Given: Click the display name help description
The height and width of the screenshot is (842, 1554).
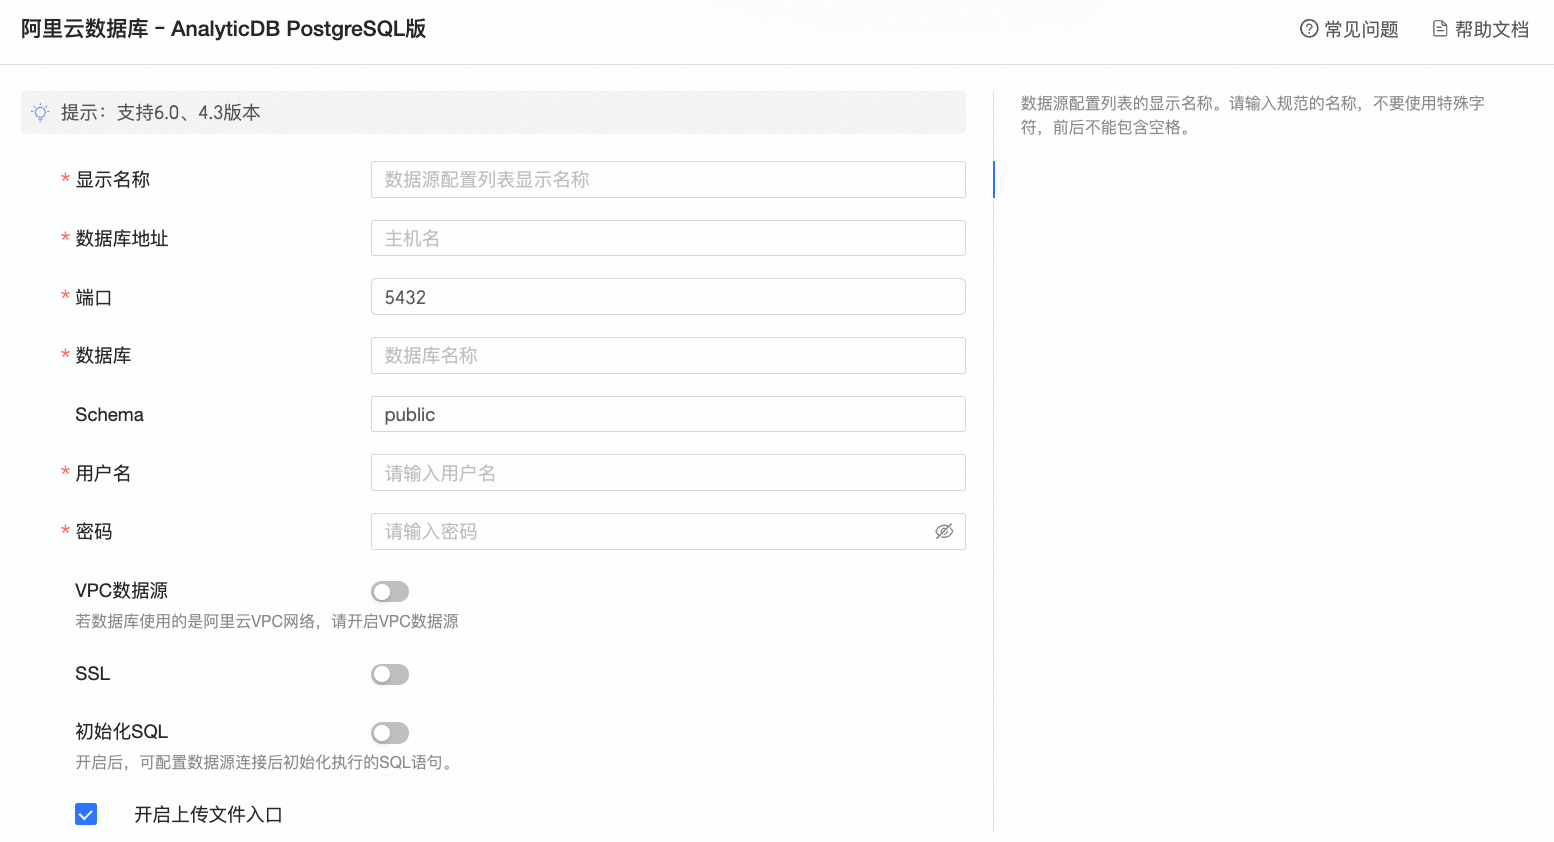Looking at the screenshot, I should pyautogui.click(x=1252, y=115).
